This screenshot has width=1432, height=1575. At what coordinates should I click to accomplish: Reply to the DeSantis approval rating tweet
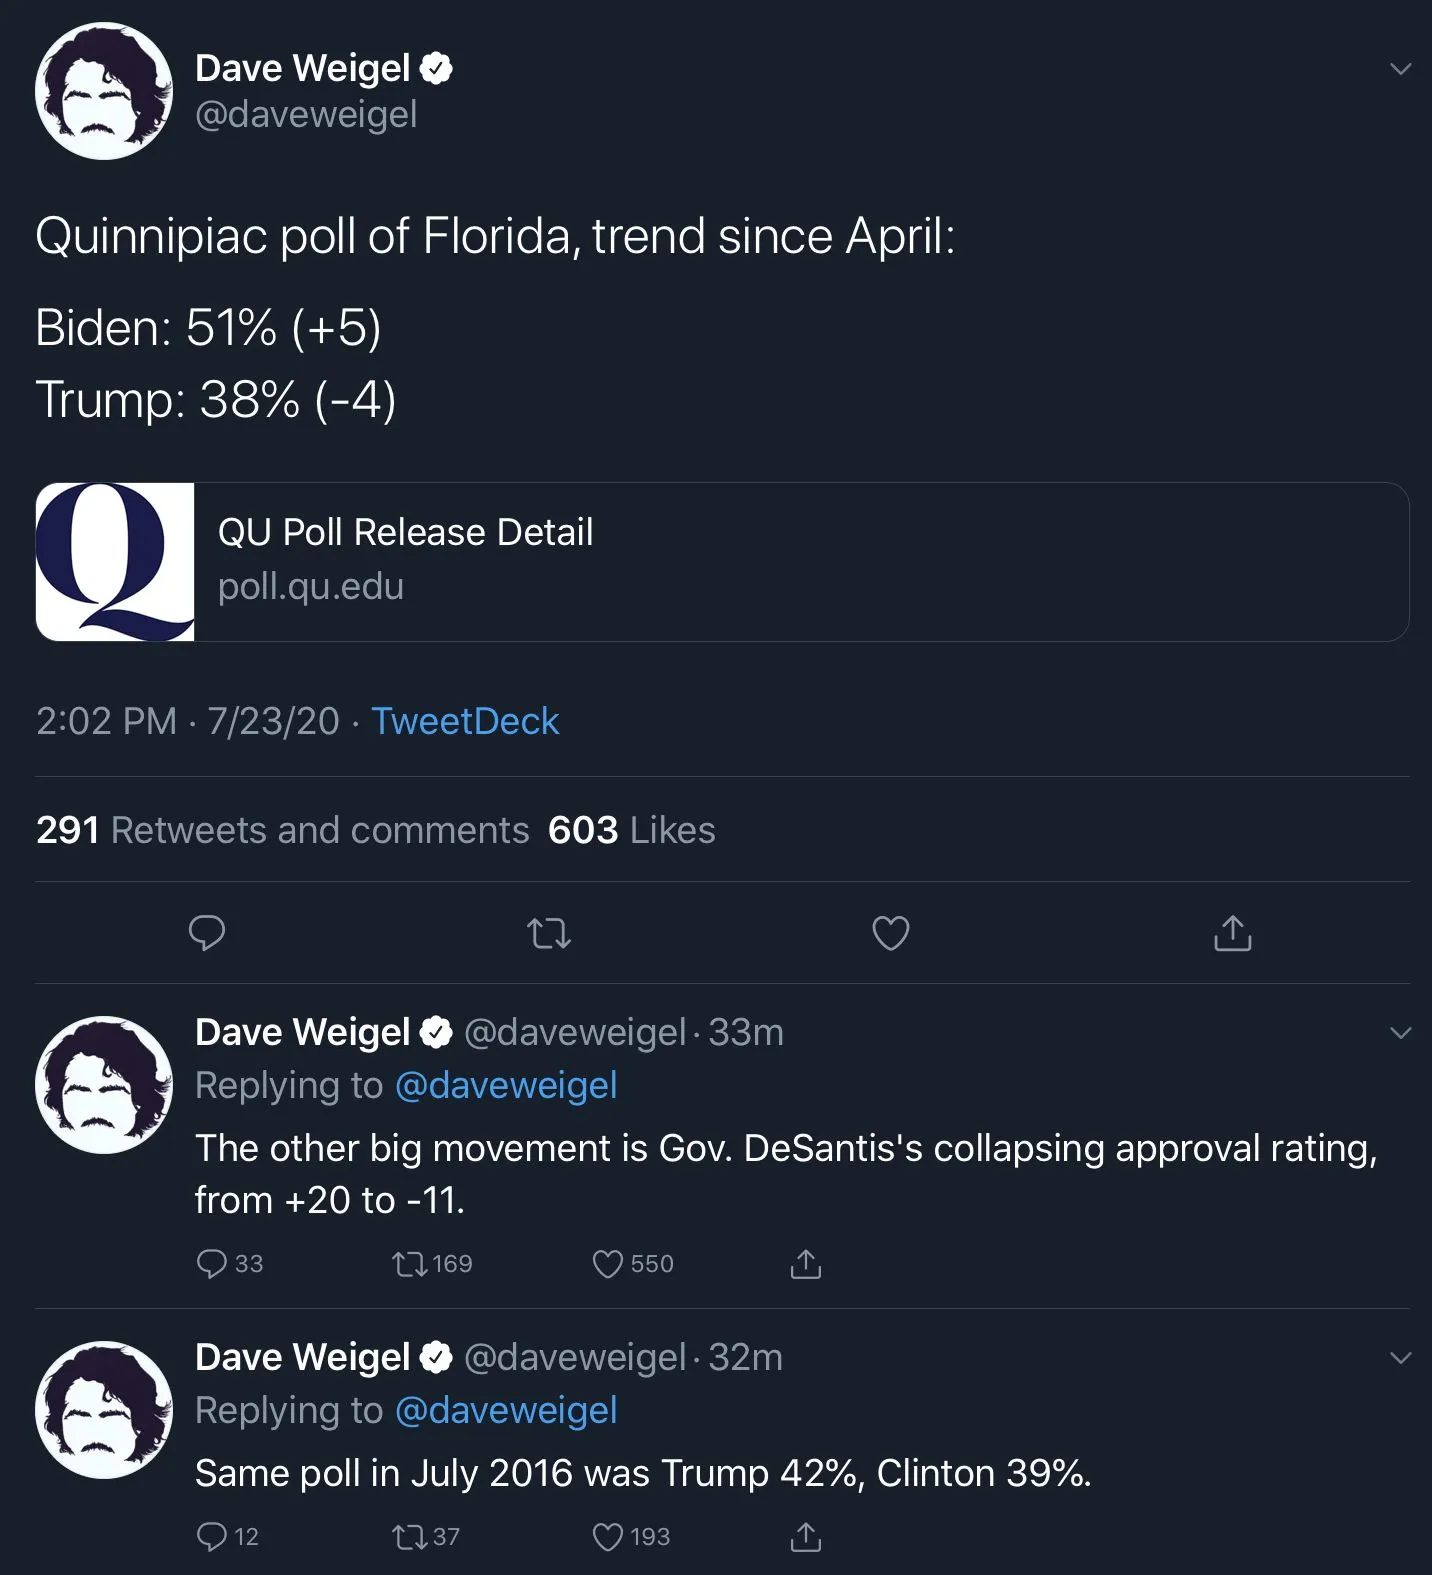coord(212,1264)
